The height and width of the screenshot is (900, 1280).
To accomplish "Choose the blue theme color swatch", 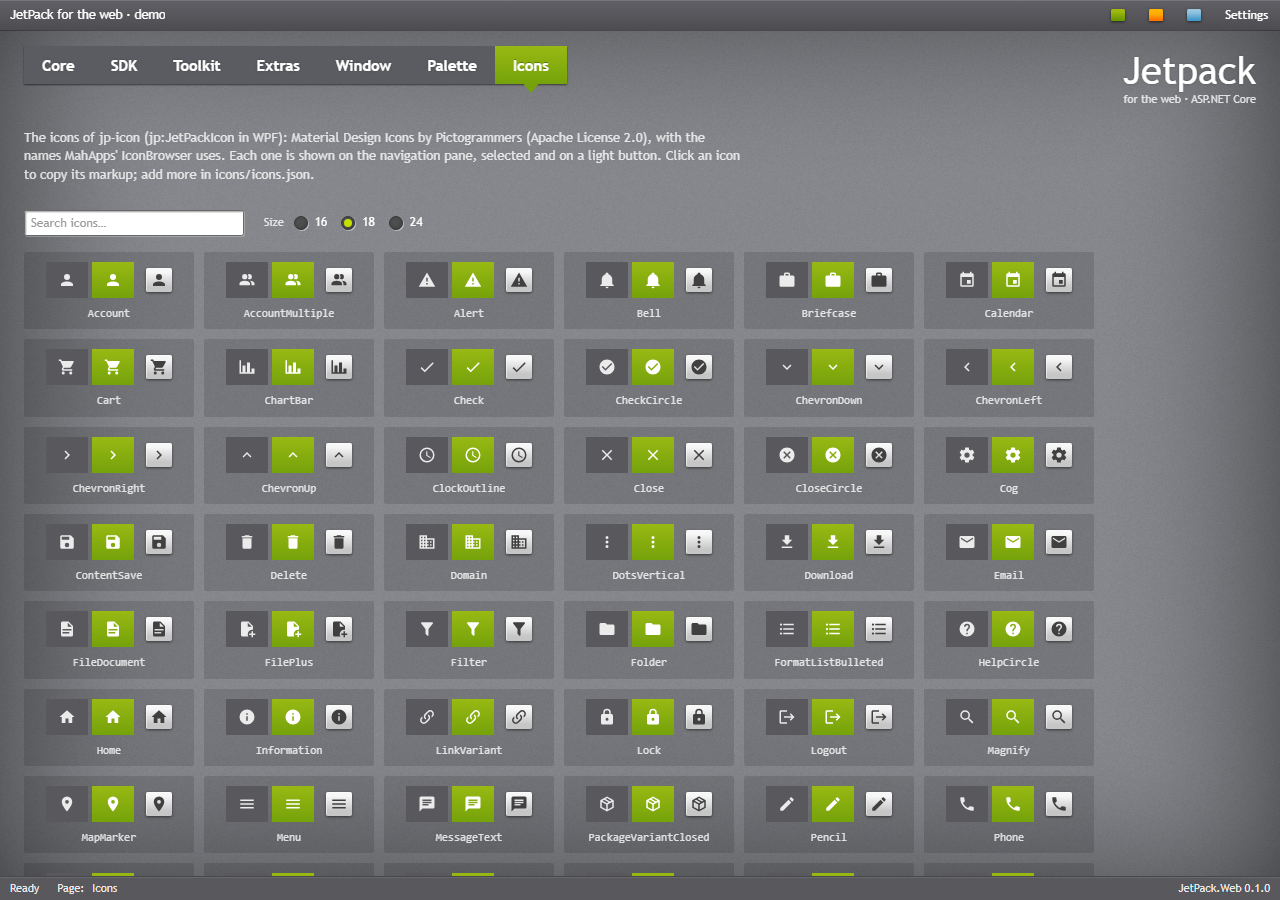I will pos(1194,15).
